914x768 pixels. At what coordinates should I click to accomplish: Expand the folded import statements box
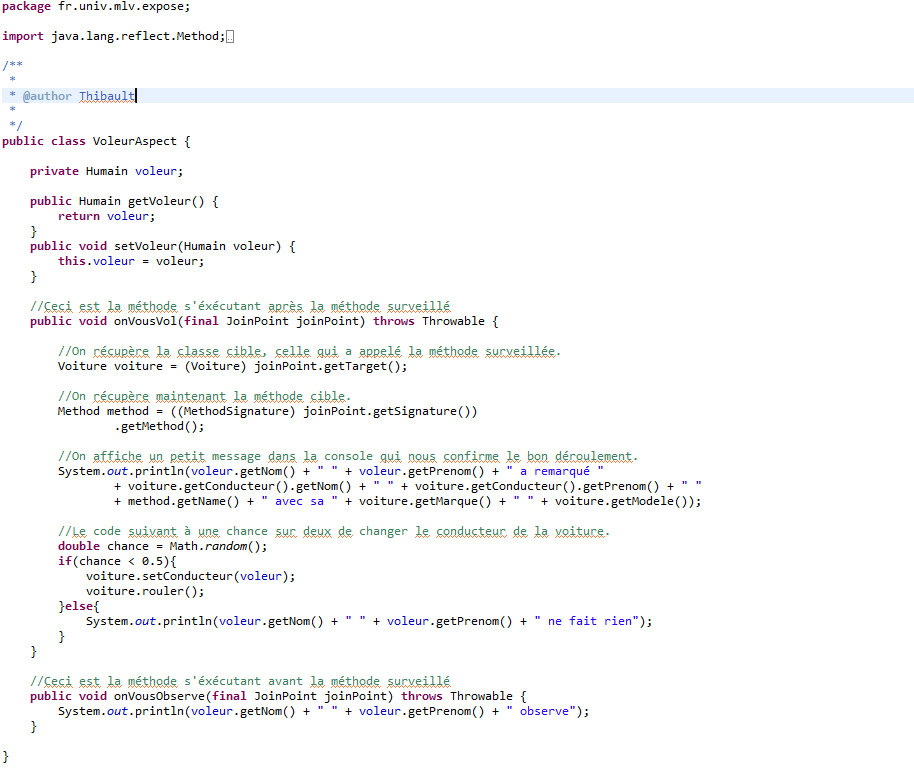click(230, 37)
